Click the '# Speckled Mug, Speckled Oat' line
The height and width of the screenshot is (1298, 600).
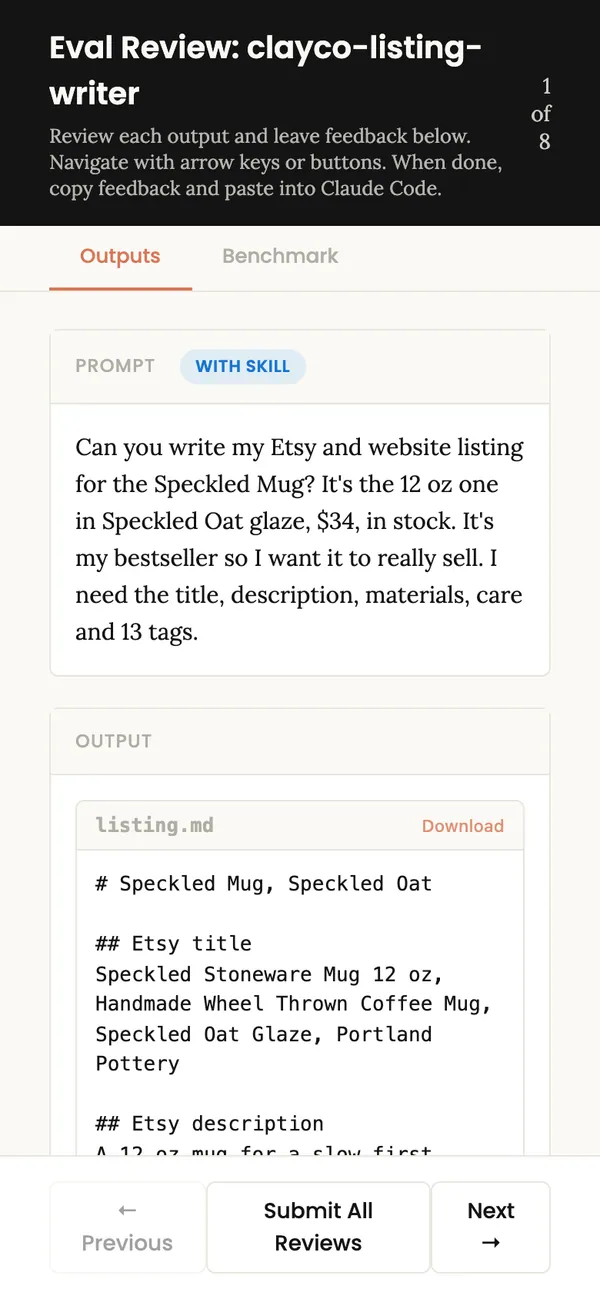(x=264, y=884)
